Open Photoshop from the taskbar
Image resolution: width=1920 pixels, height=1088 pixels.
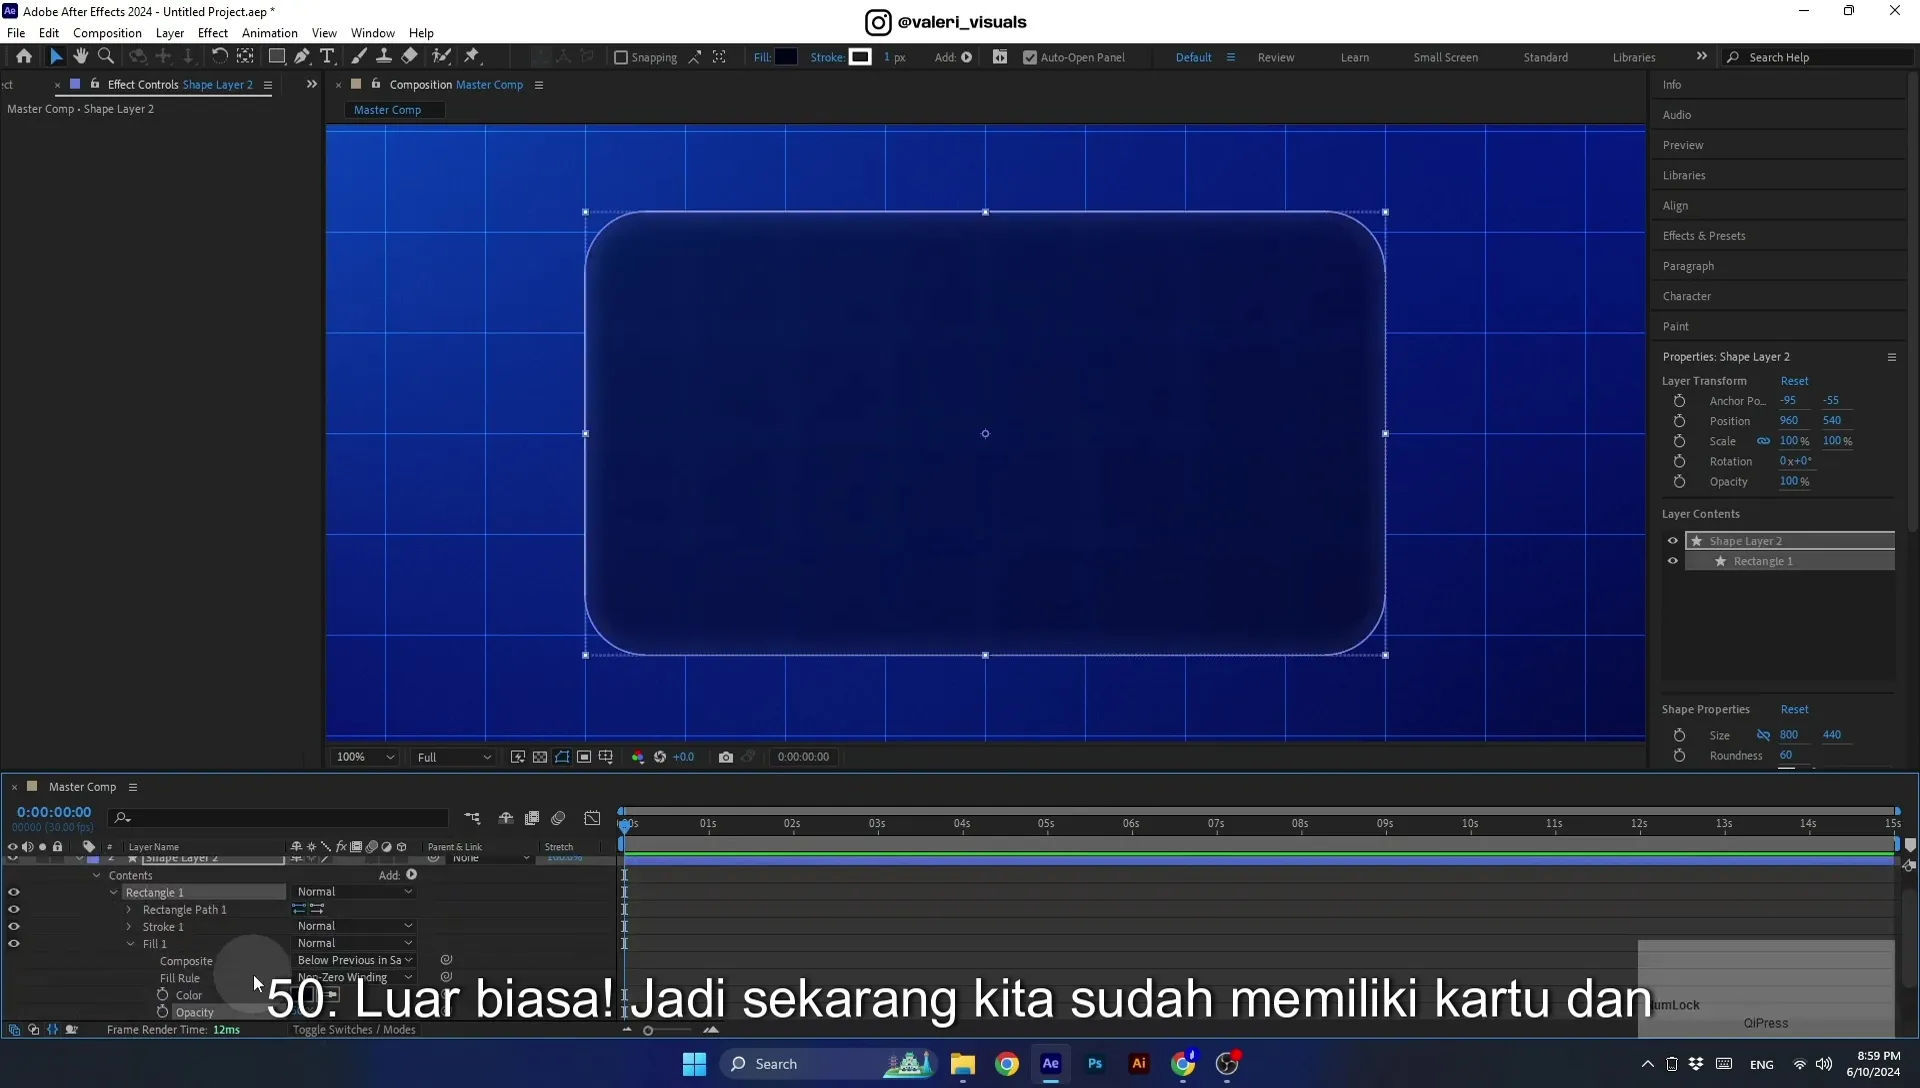(x=1095, y=1064)
